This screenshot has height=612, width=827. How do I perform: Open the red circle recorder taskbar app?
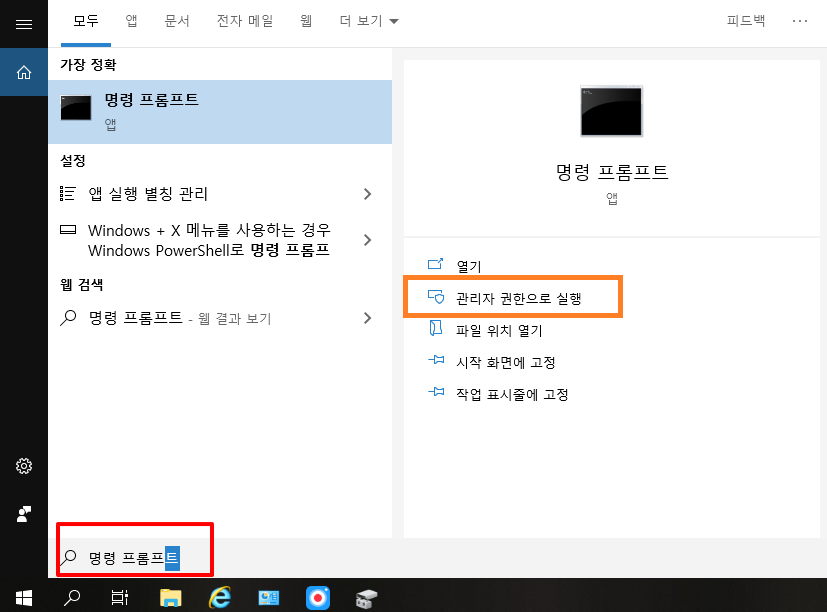pos(318,598)
